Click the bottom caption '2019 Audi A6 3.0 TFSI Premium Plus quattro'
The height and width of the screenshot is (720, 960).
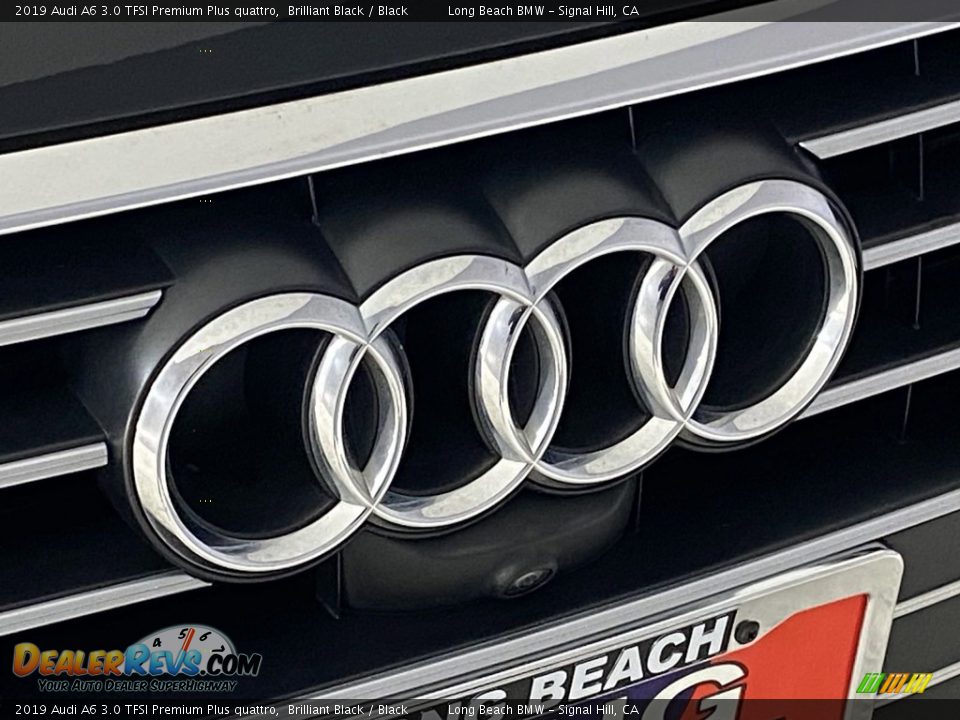pyautogui.click(x=146, y=710)
